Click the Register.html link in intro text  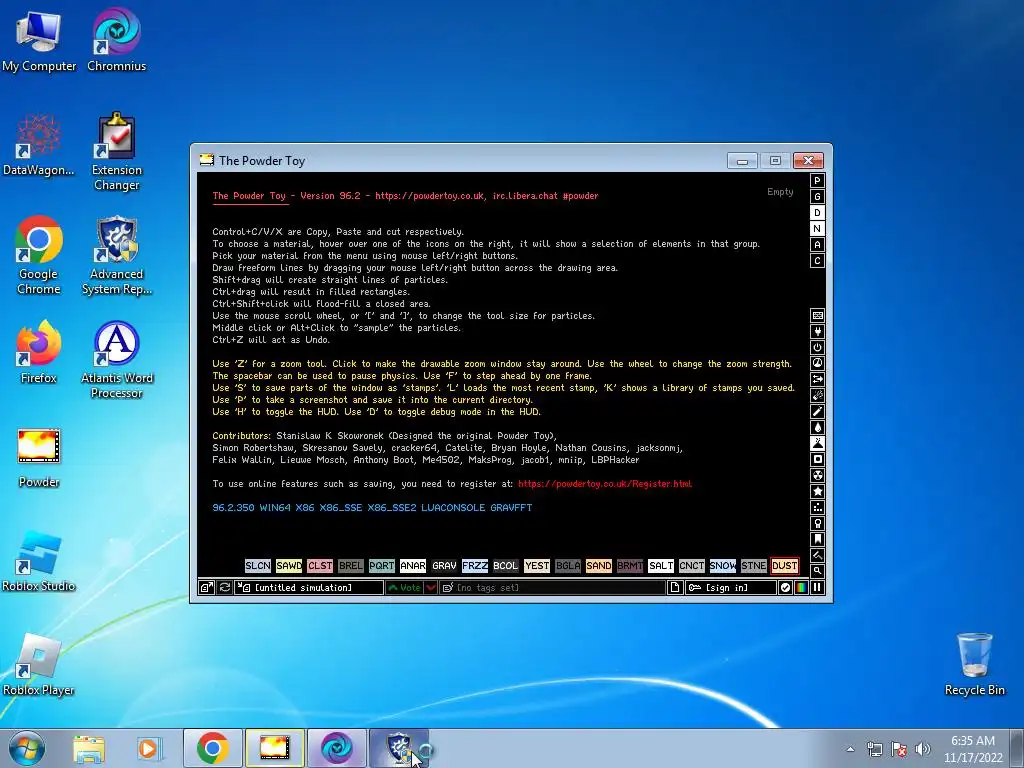pos(605,484)
